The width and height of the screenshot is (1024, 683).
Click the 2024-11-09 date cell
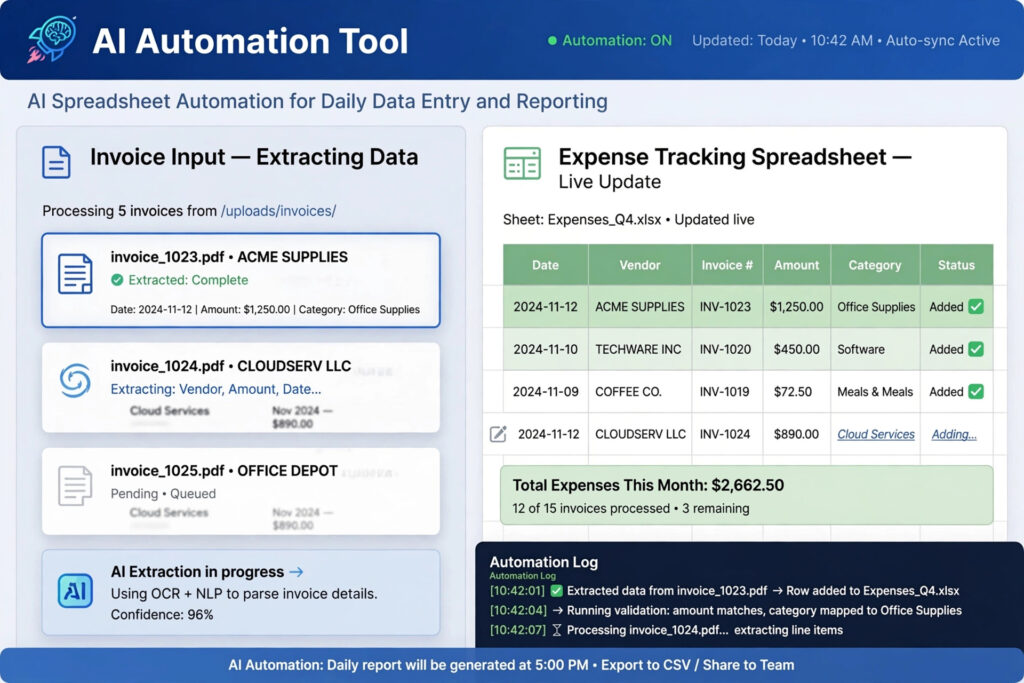(x=545, y=392)
